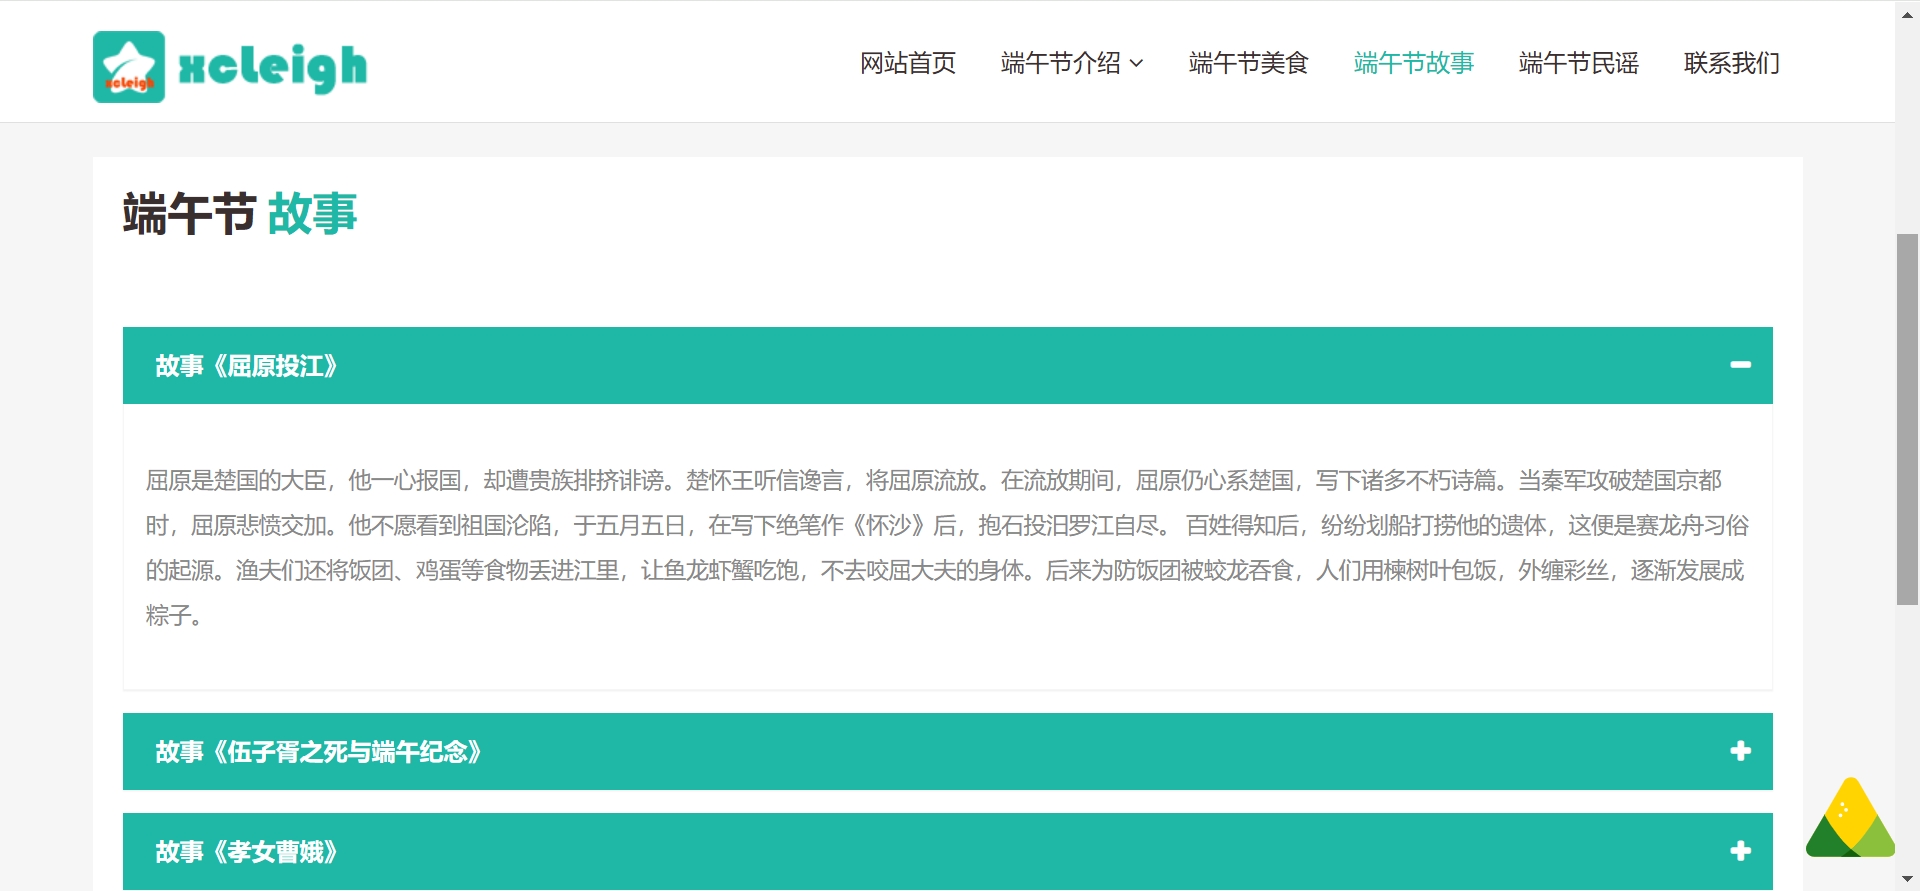Expand 故事《伍子胥之死与端午纪念》 panel

coord(948,751)
